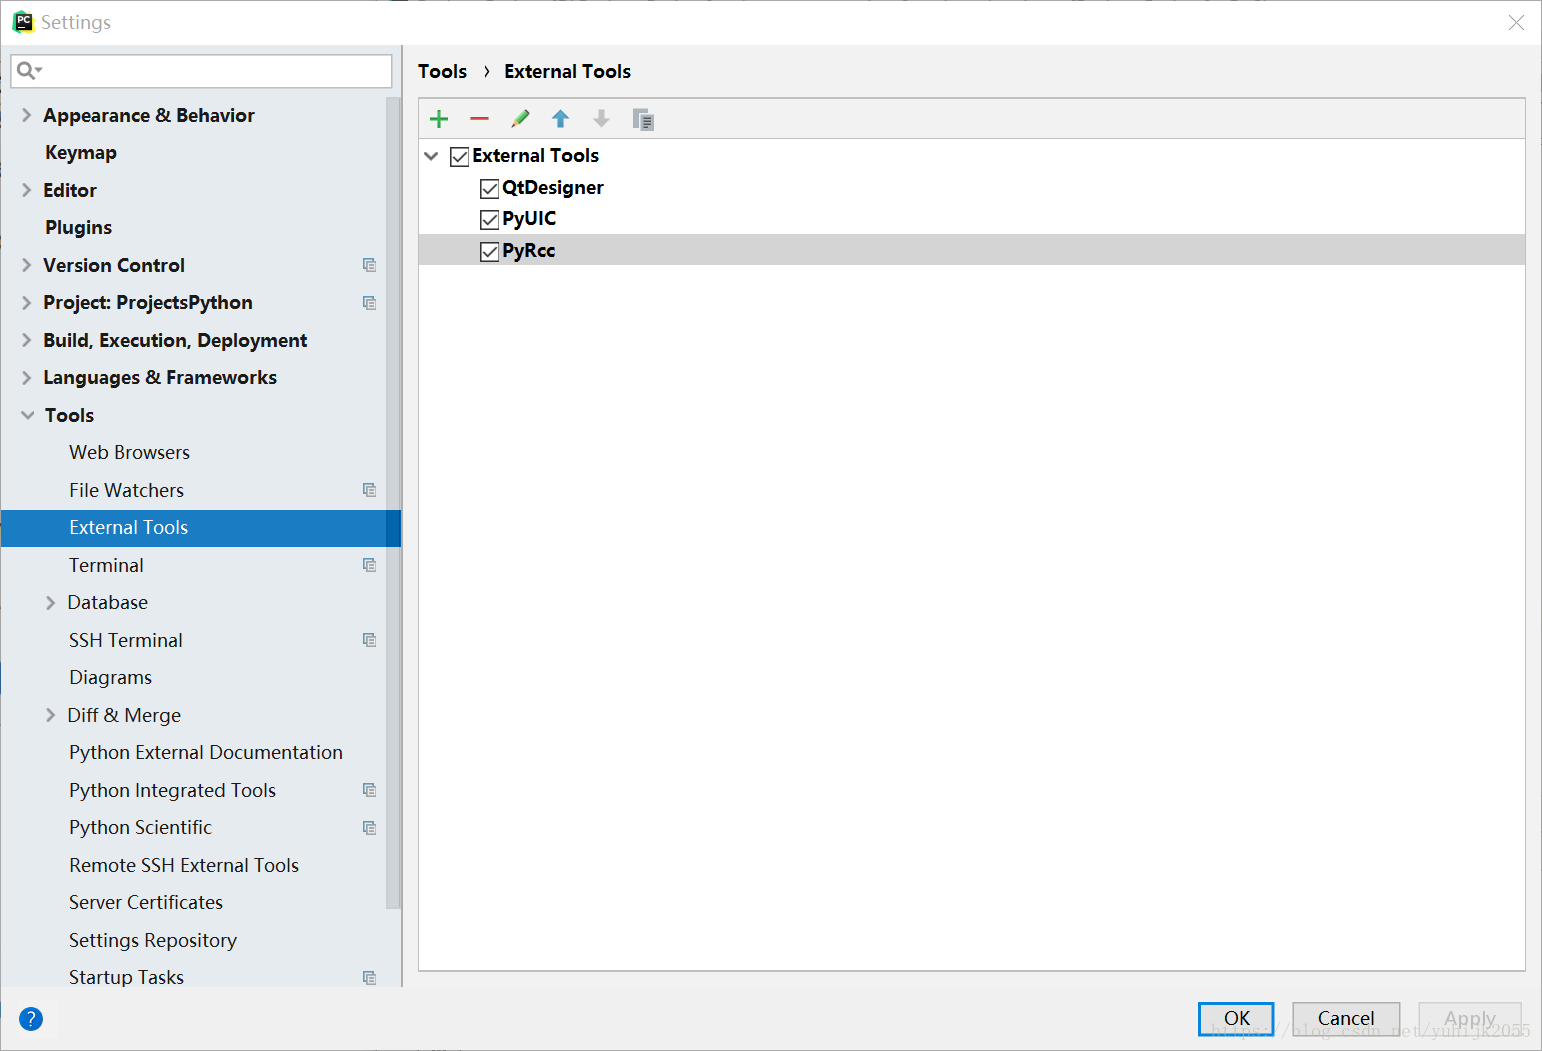Viewport: 1542px width, 1051px height.
Task: Collapse the Tools section arrow
Action: coord(27,415)
